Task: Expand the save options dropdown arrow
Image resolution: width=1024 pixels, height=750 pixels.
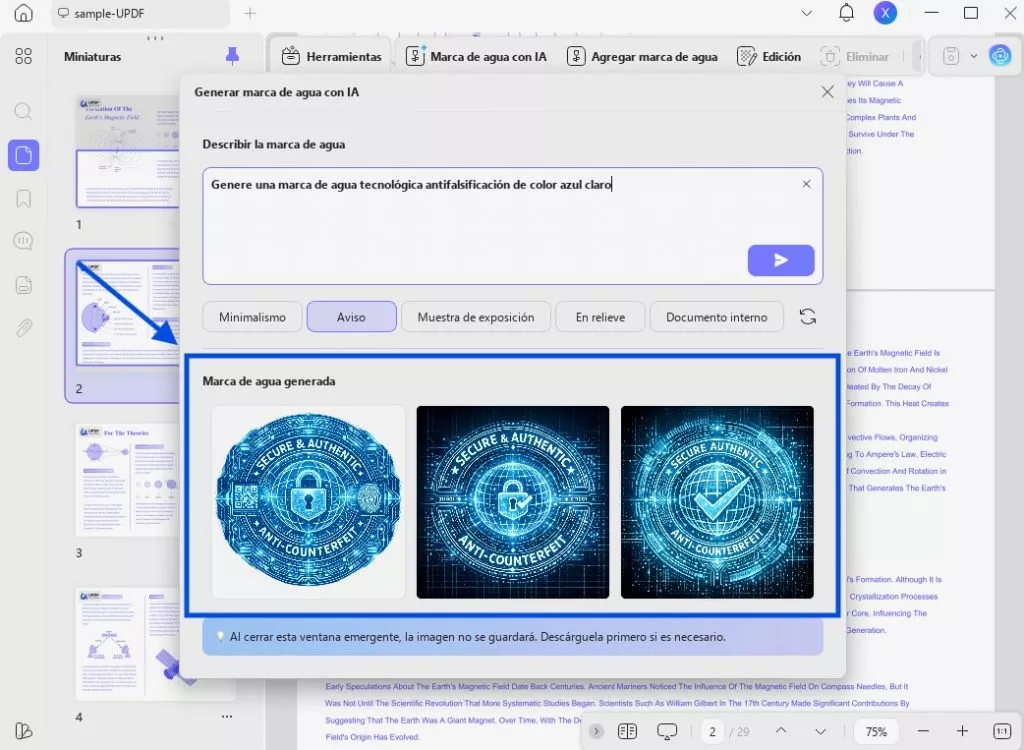Action: tap(974, 56)
